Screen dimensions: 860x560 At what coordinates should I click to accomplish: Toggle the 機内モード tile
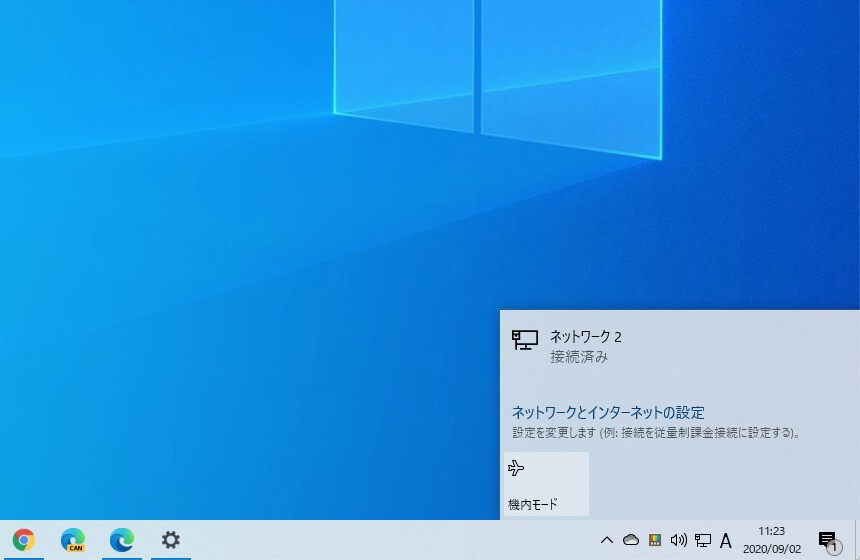[x=545, y=484]
